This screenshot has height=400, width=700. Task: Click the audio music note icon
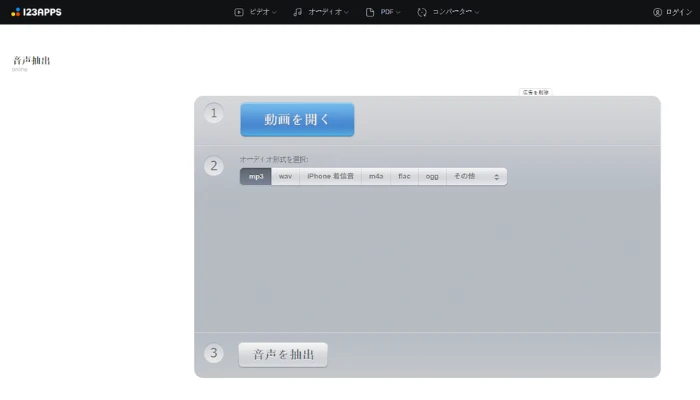[x=298, y=12]
